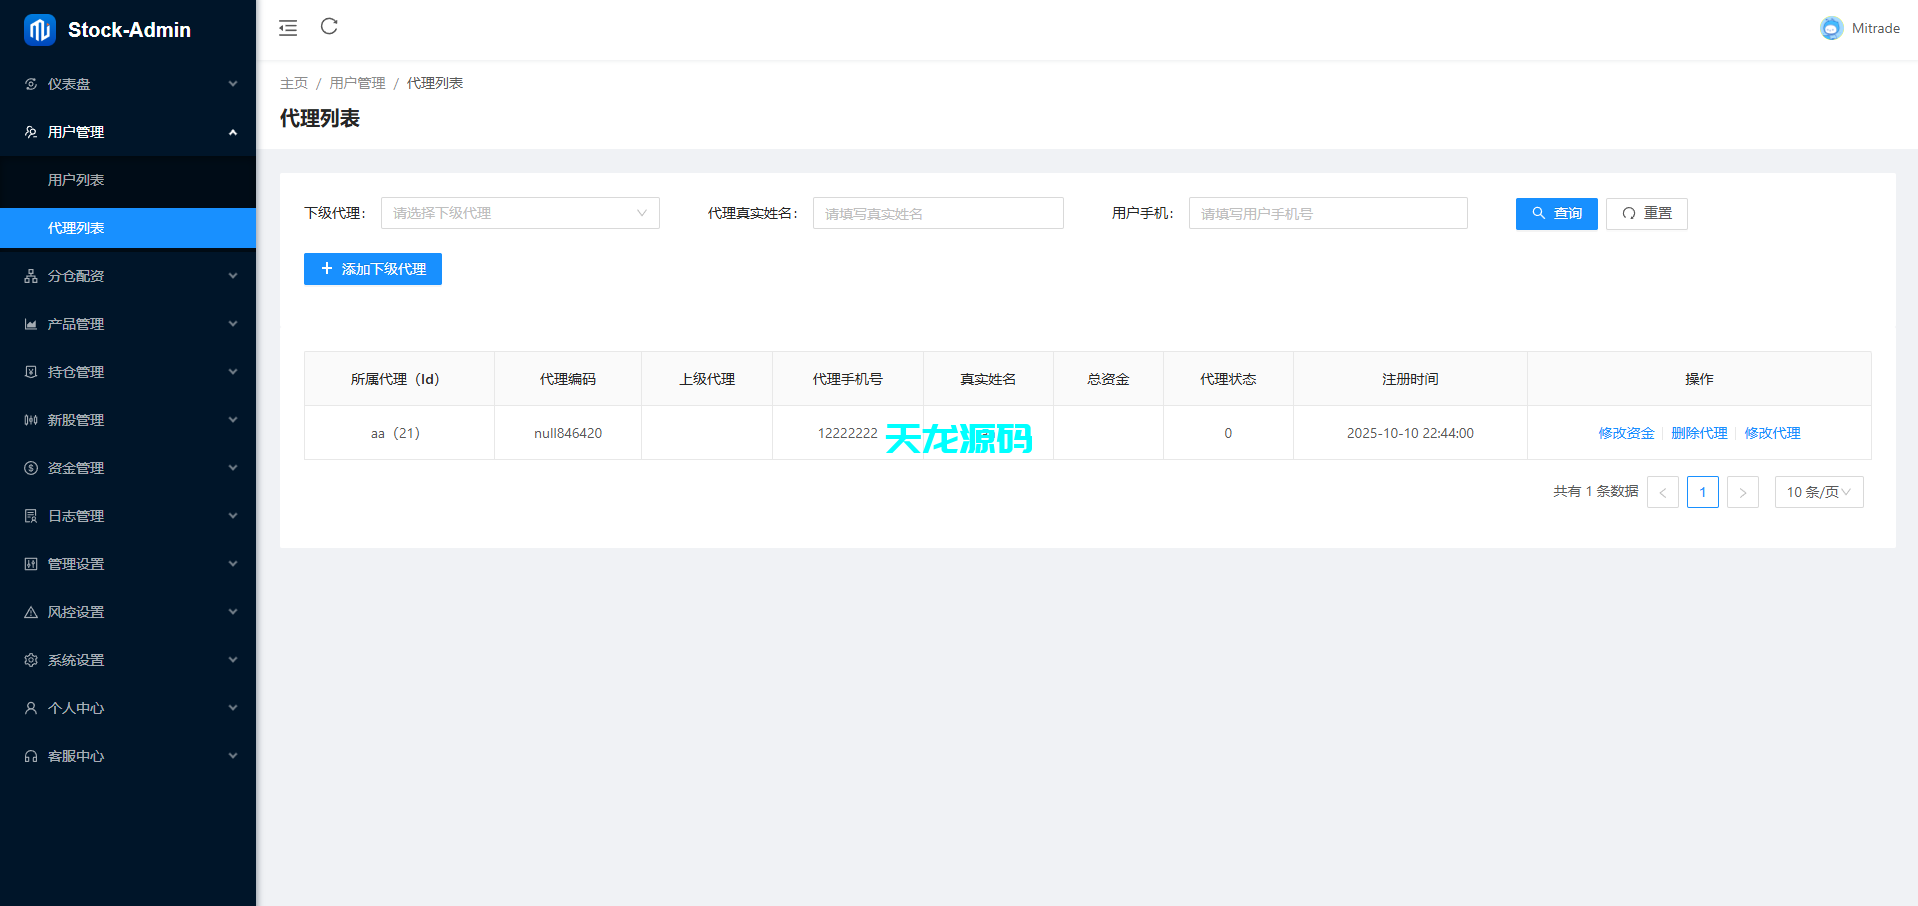Viewport: 1918px width, 906px height.
Task: Select the 仪表盘 dashboard icon in sidebar
Action: click(30, 84)
